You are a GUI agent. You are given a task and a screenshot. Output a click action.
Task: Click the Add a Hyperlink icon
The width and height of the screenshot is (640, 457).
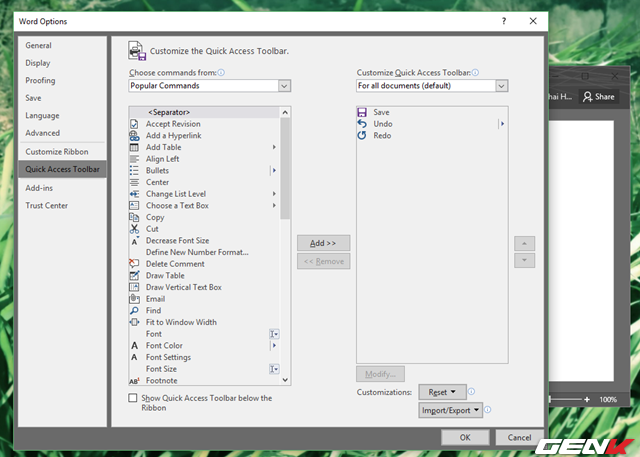pos(134,135)
